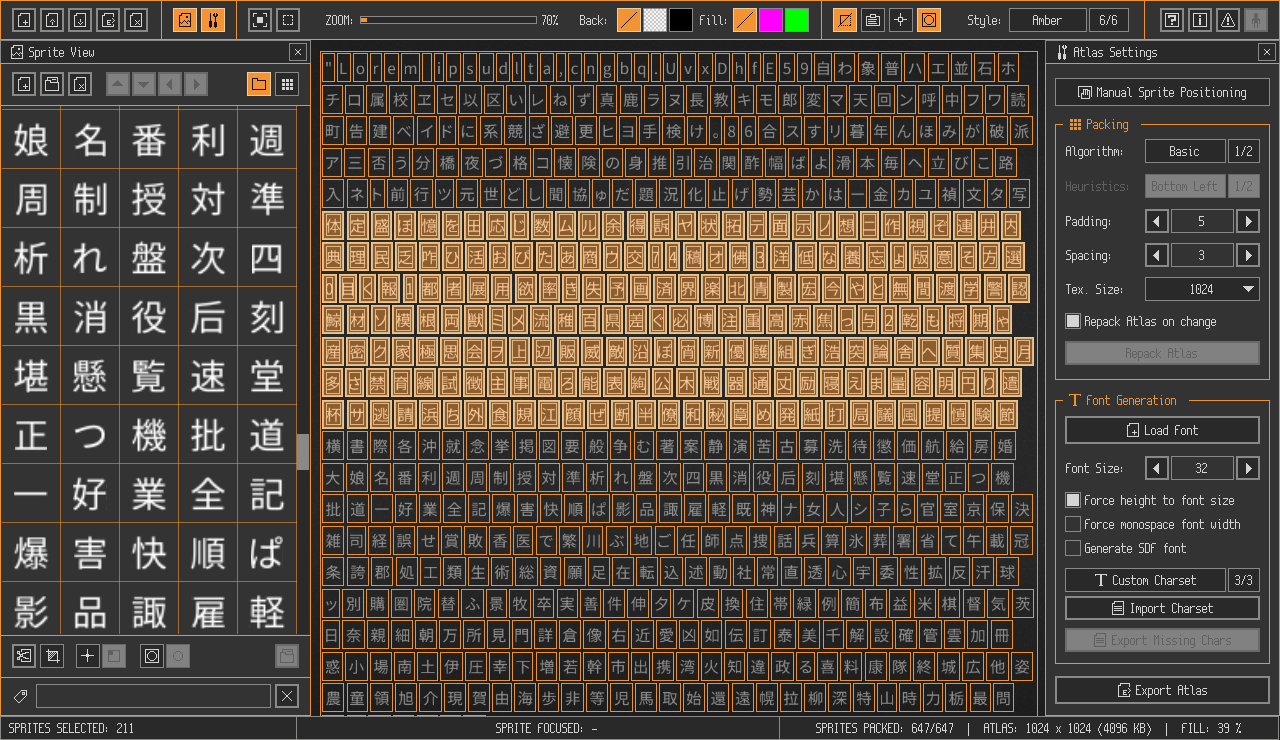The height and width of the screenshot is (740, 1280).
Task: Change the Amber style selector
Action: (x=1047, y=20)
